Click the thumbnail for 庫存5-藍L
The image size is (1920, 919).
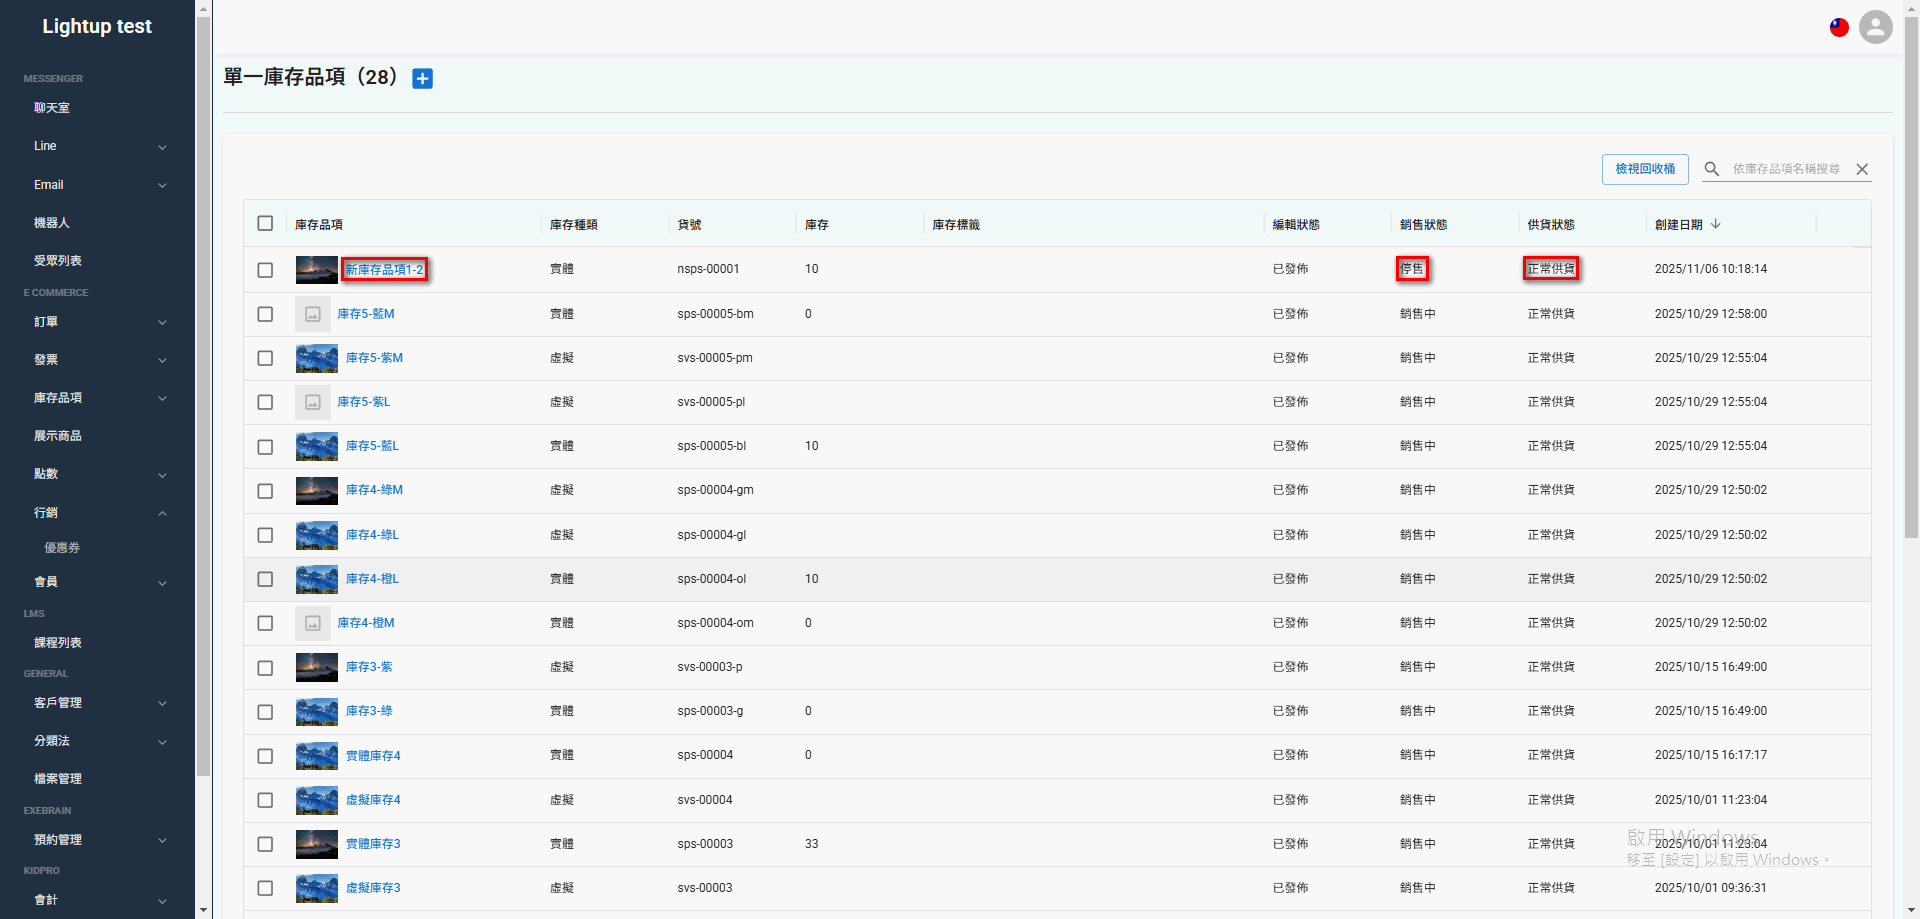pos(317,446)
